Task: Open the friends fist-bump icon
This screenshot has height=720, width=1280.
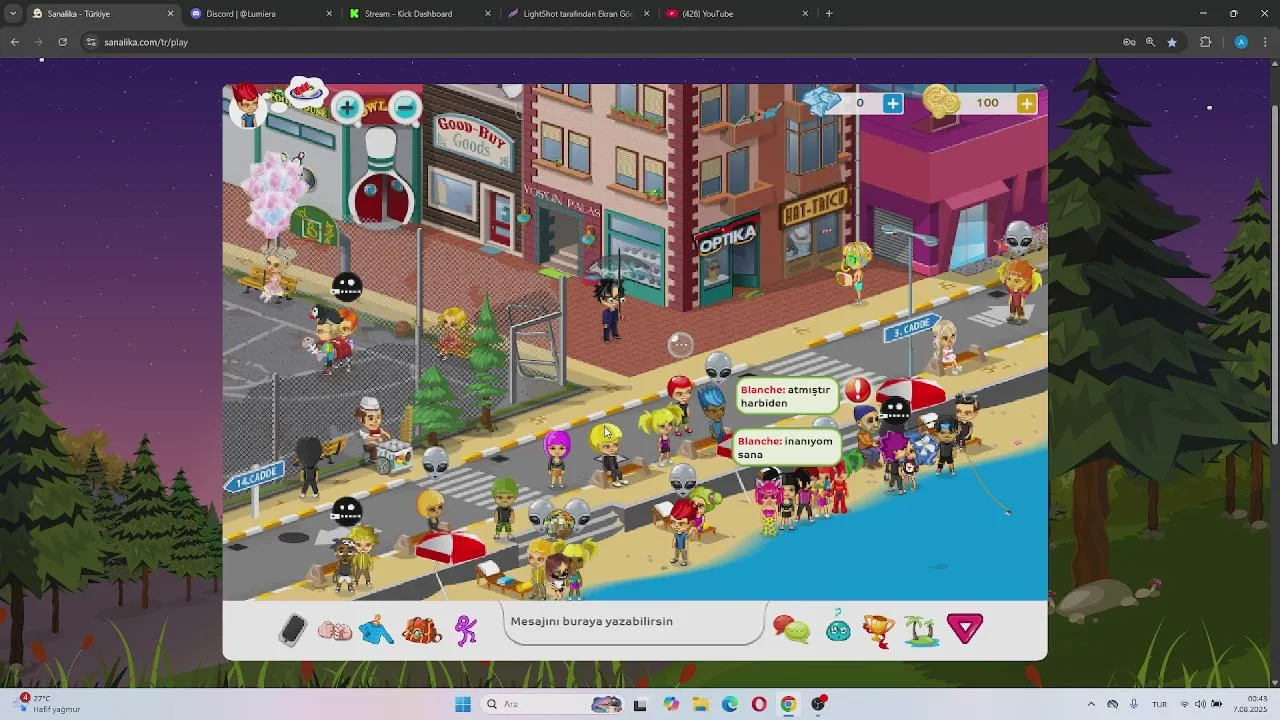Action: click(335, 631)
